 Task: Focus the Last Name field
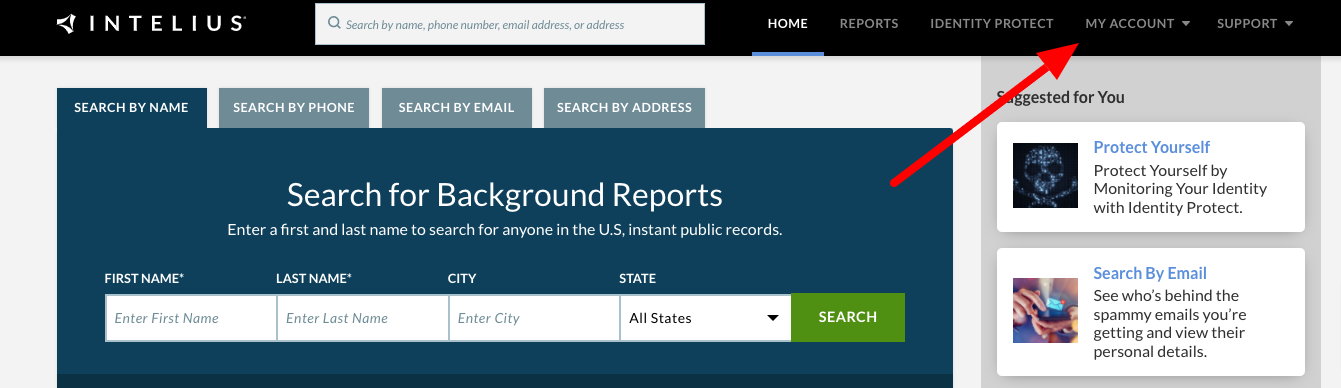(x=363, y=318)
